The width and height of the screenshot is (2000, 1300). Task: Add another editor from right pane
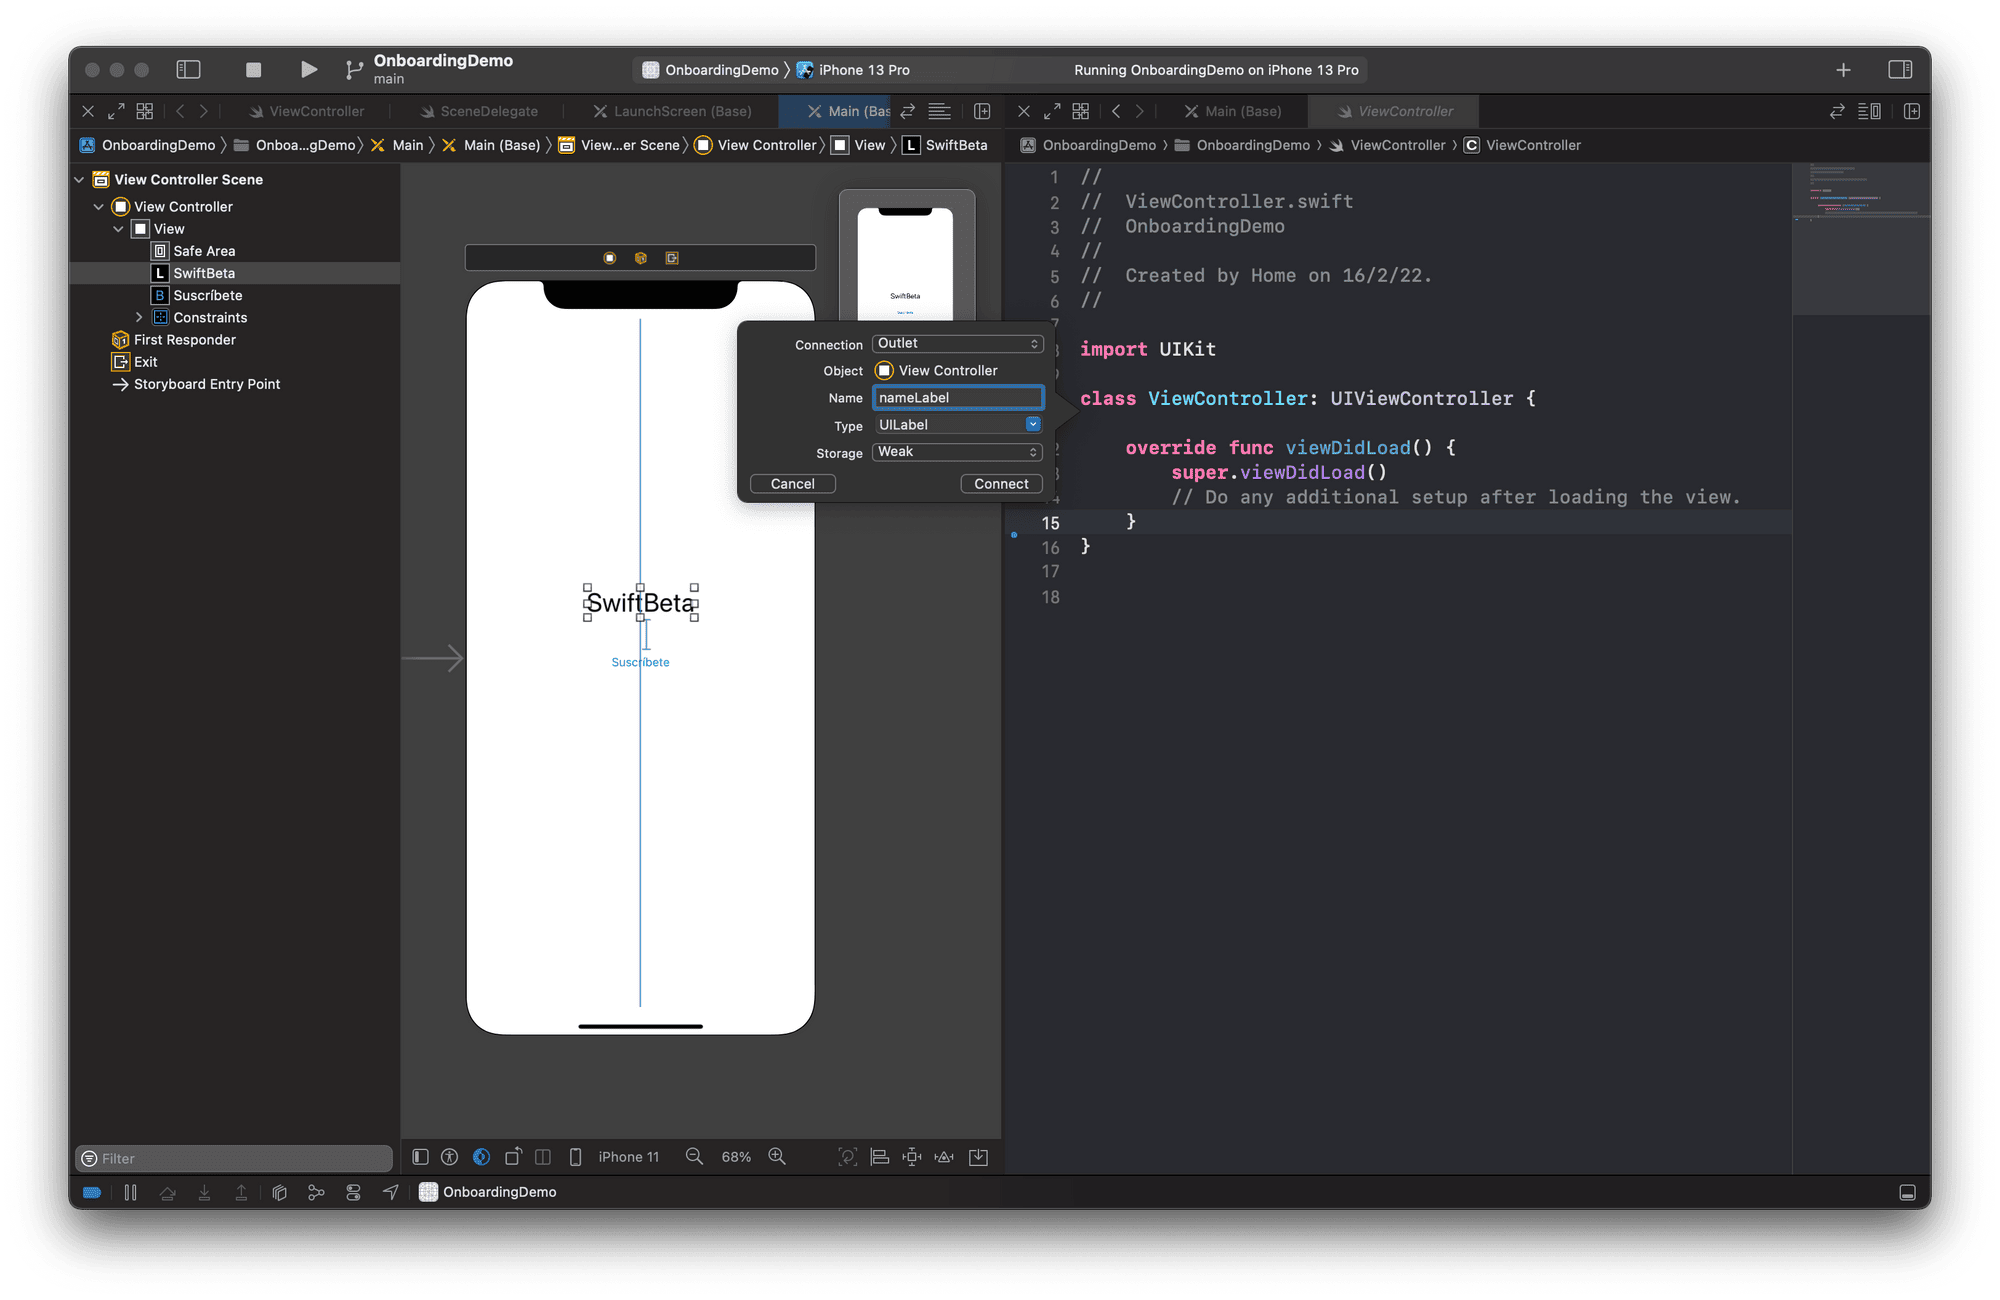[x=1912, y=111]
